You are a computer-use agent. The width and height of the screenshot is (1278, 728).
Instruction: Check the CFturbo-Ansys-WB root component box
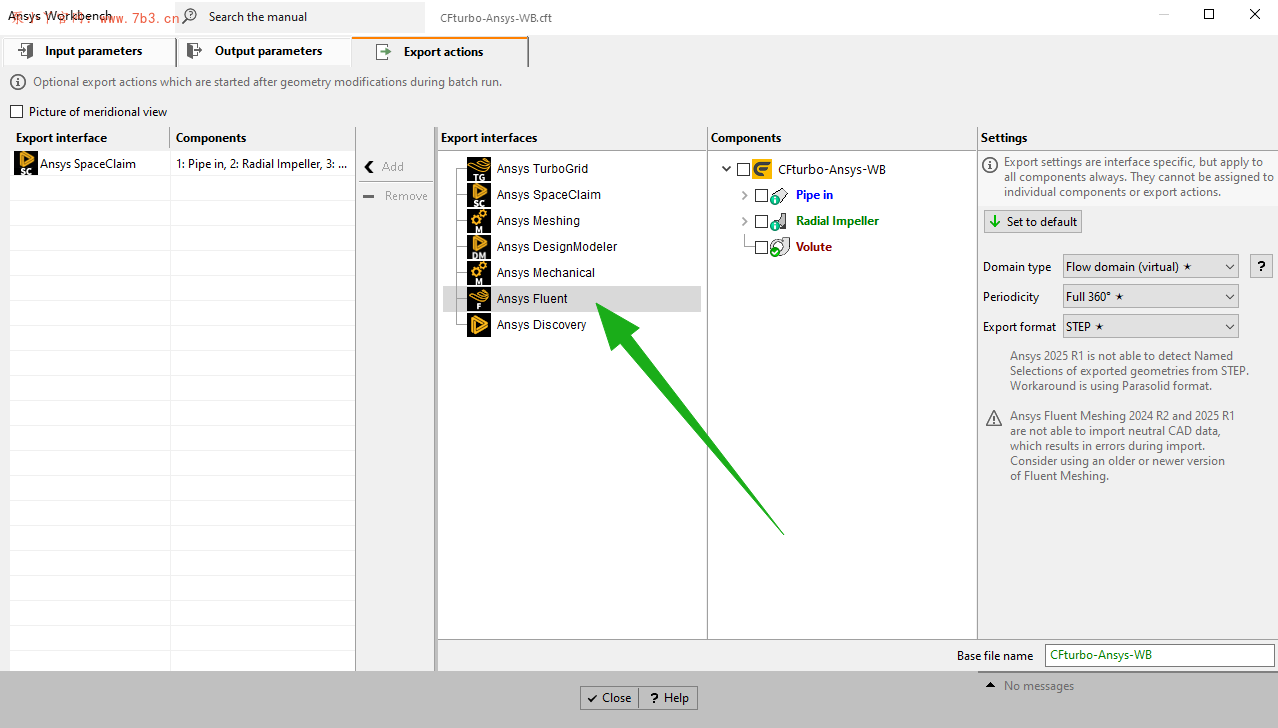743,170
